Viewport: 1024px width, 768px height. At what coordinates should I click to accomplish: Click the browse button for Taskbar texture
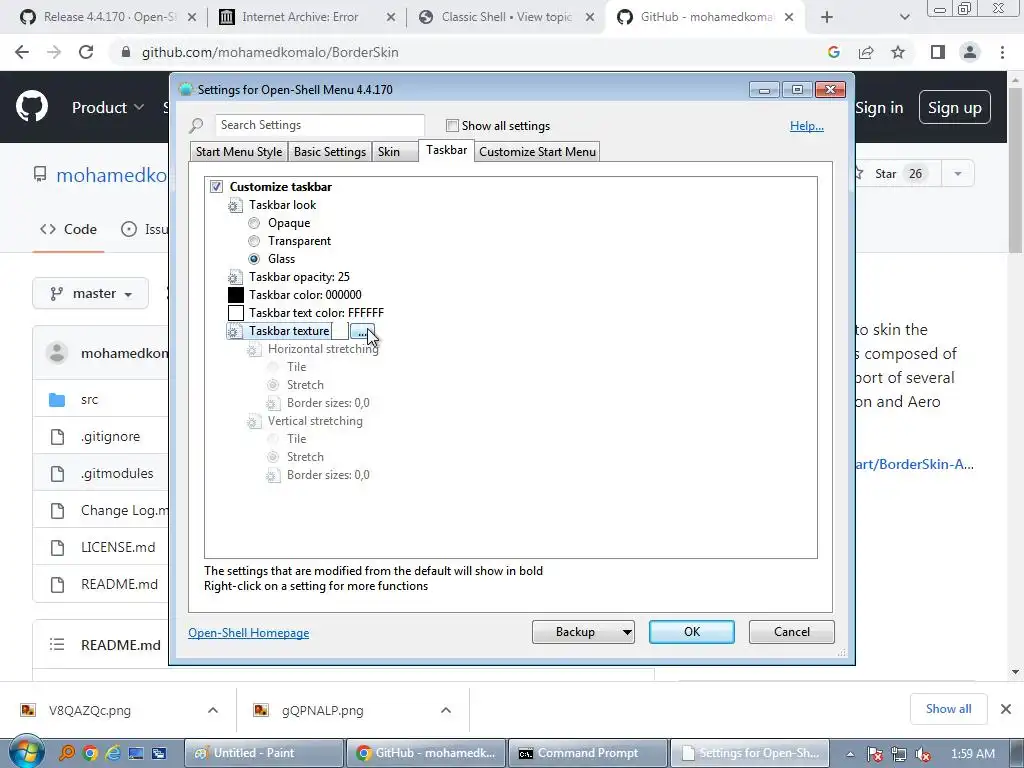point(362,332)
